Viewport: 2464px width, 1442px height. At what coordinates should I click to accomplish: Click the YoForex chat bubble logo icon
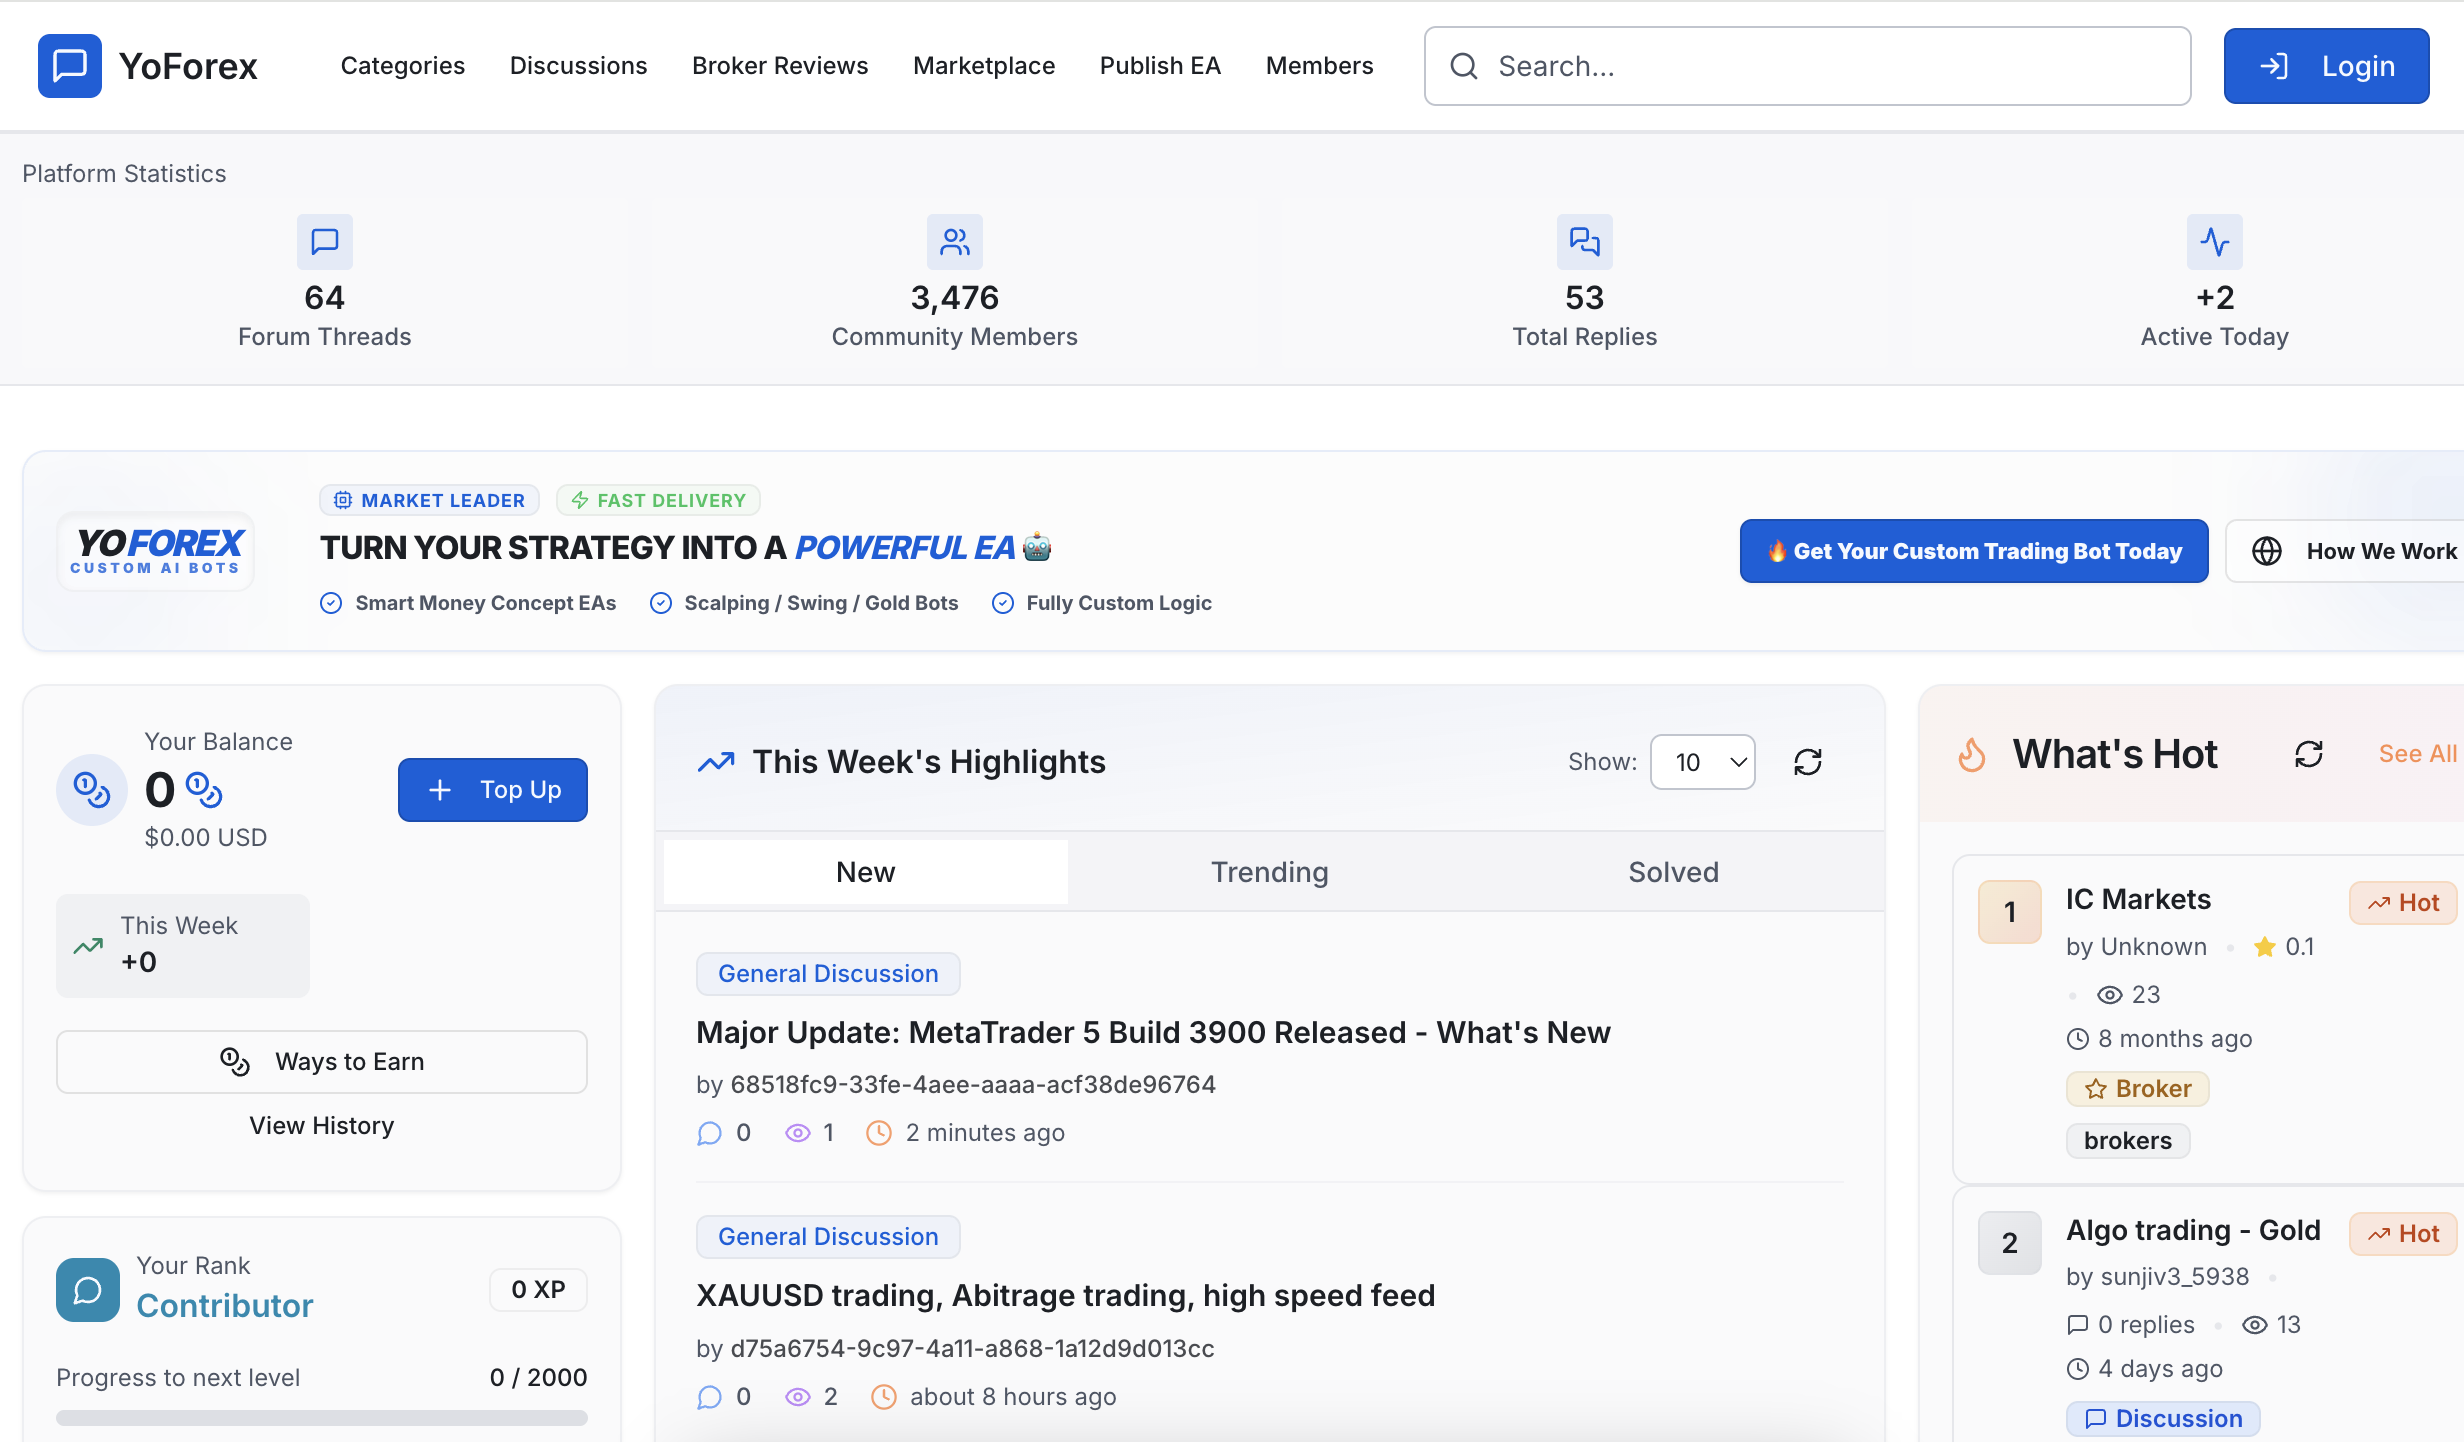click(69, 66)
